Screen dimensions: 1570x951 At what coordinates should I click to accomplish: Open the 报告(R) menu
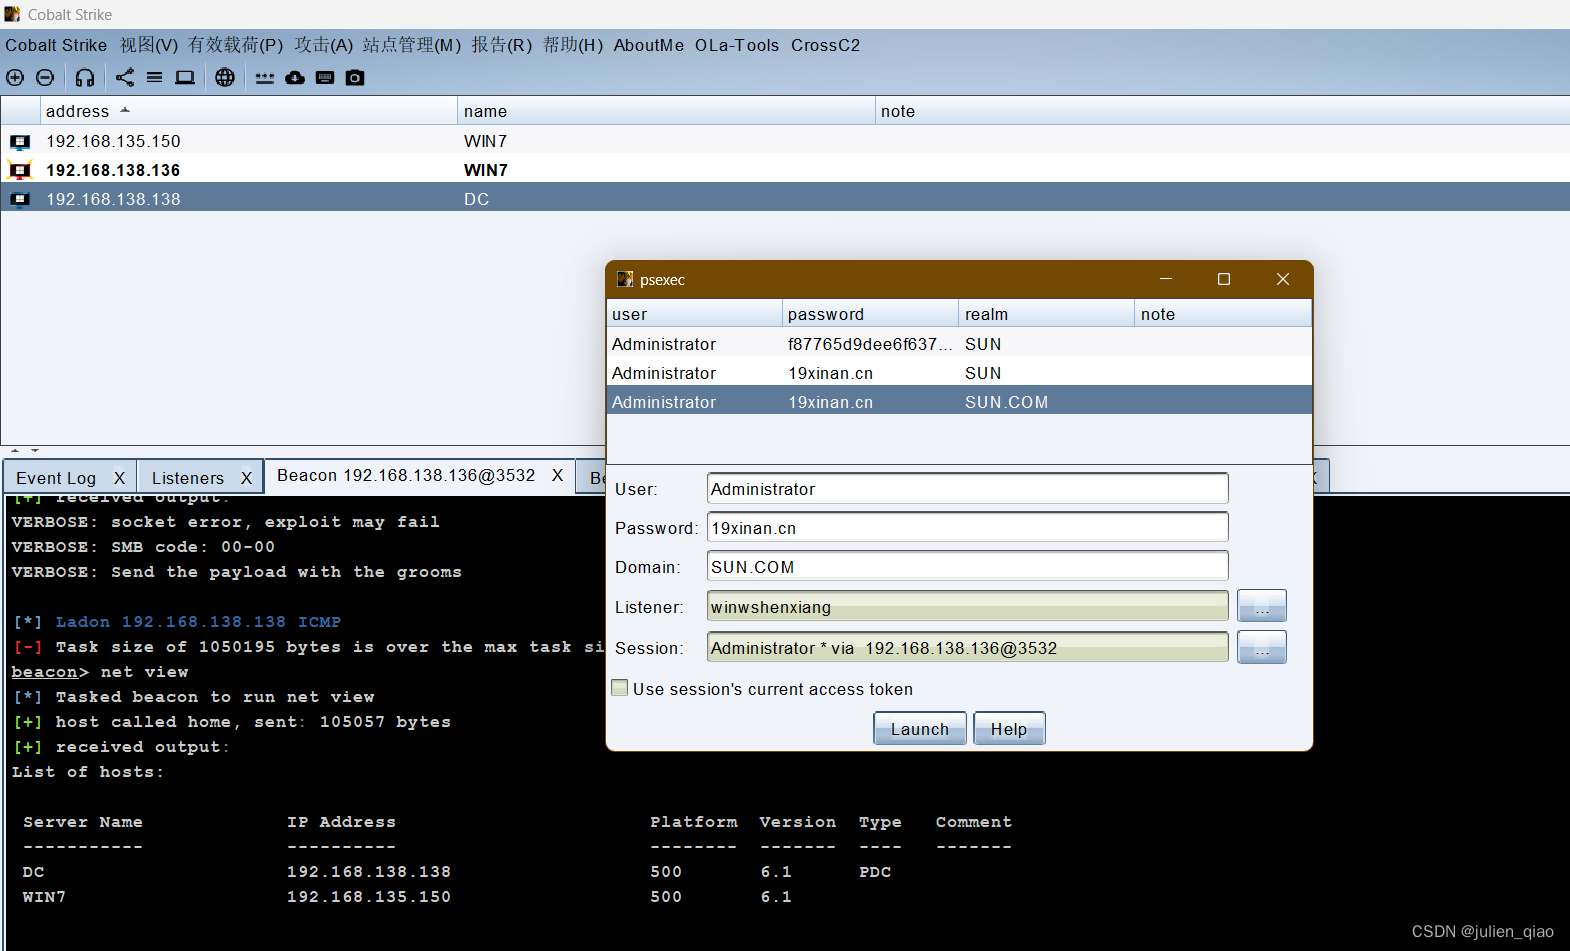pos(502,45)
